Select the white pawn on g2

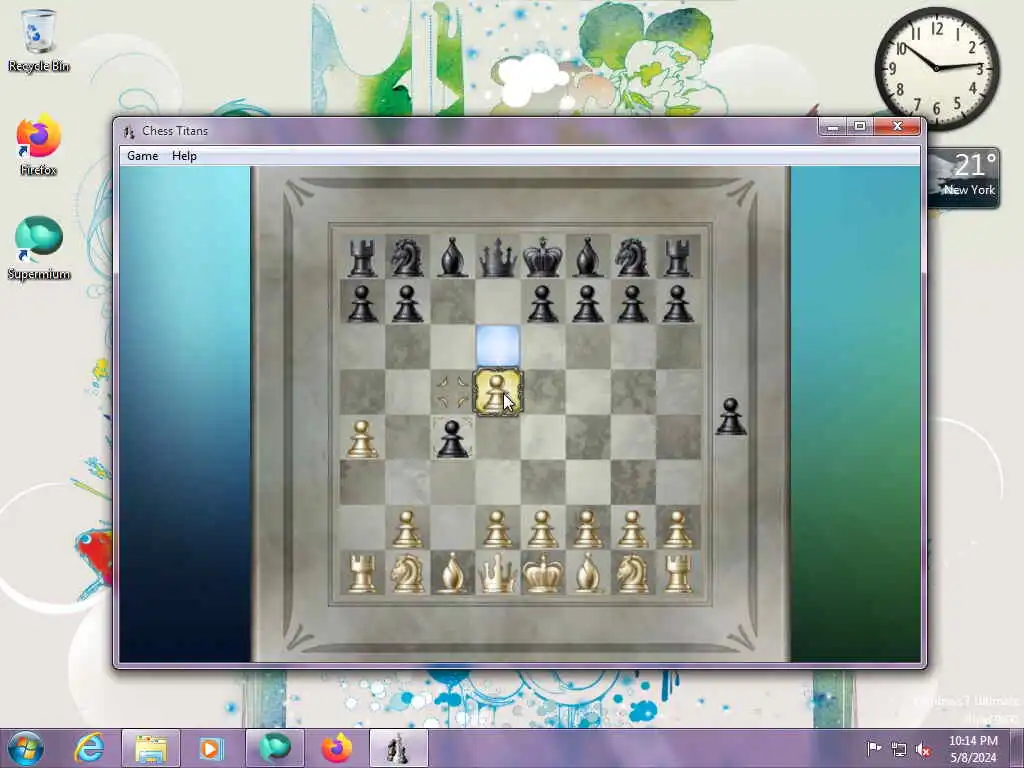point(633,528)
